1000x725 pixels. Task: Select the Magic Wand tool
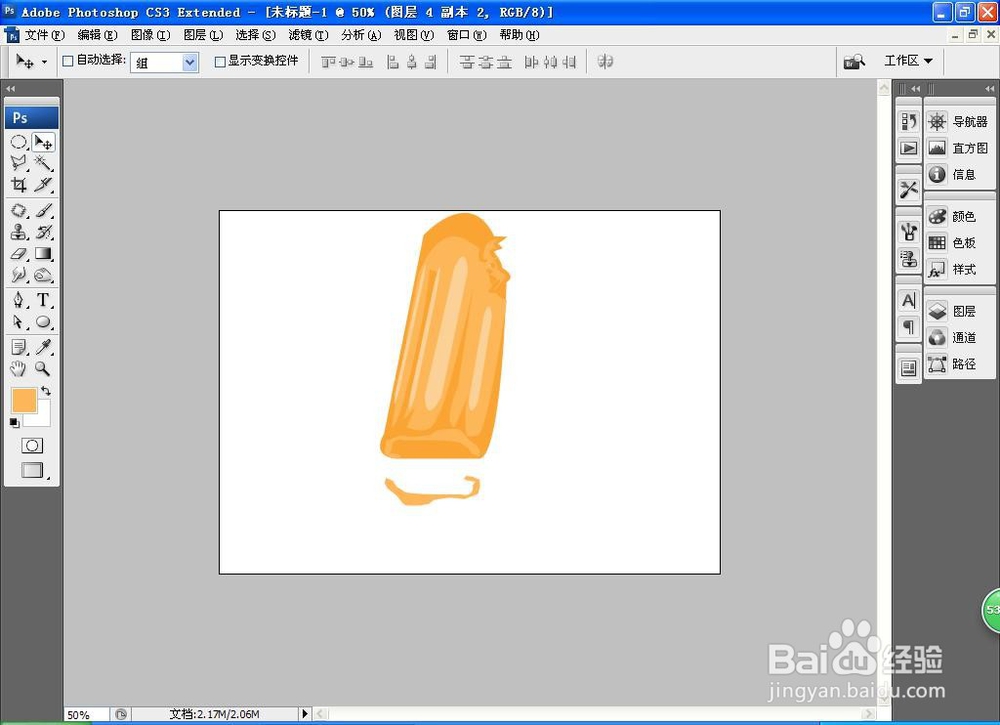pos(43,163)
